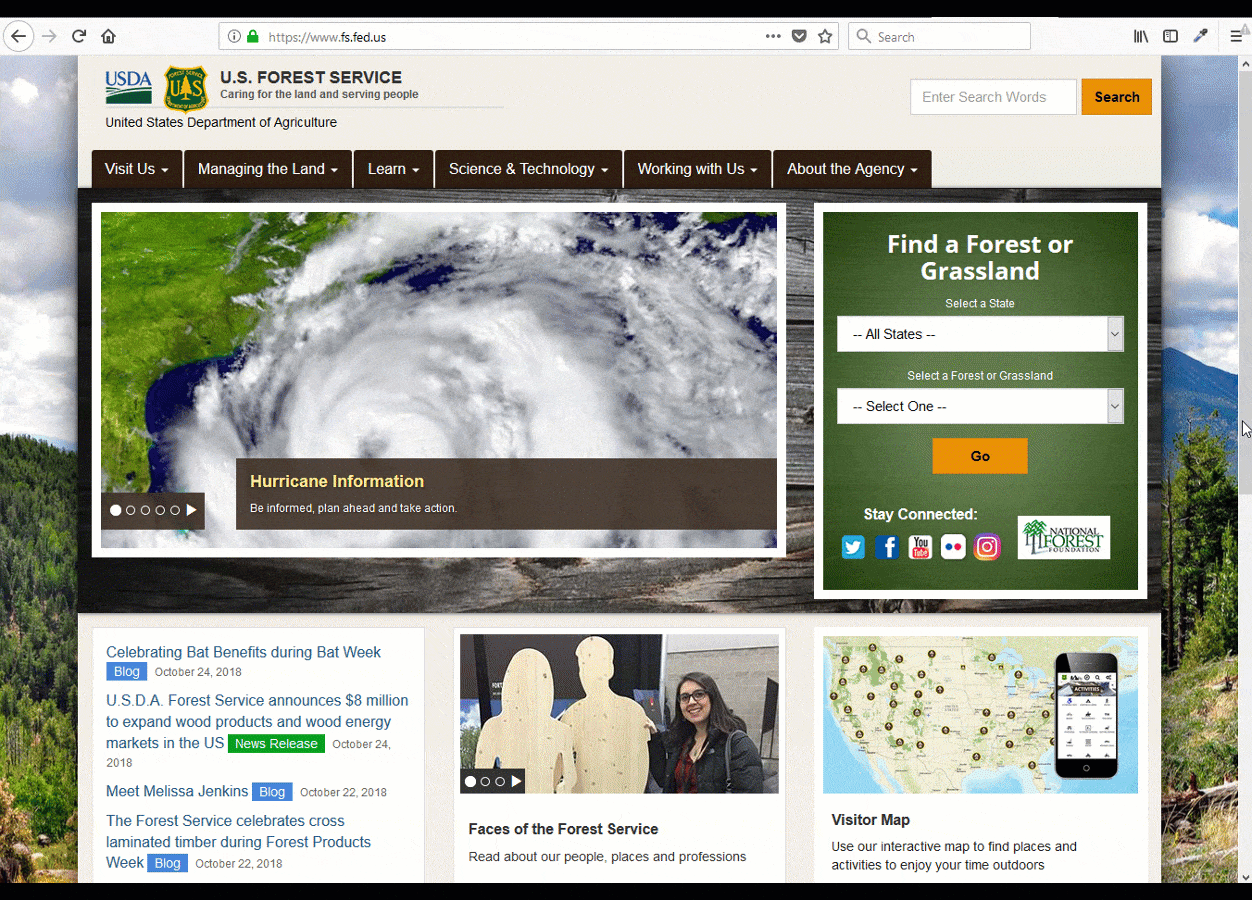This screenshot has width=1252, height=900.
Task: Expand the About the Agency menu
Action: pyautogui.click(x=852, y=169)
